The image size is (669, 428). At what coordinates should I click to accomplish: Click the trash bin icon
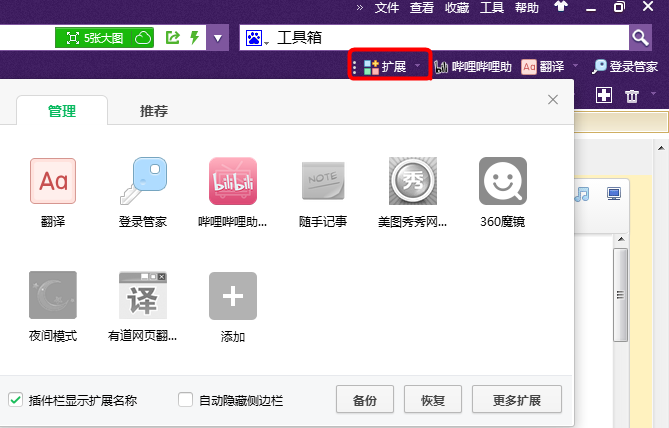632,96
